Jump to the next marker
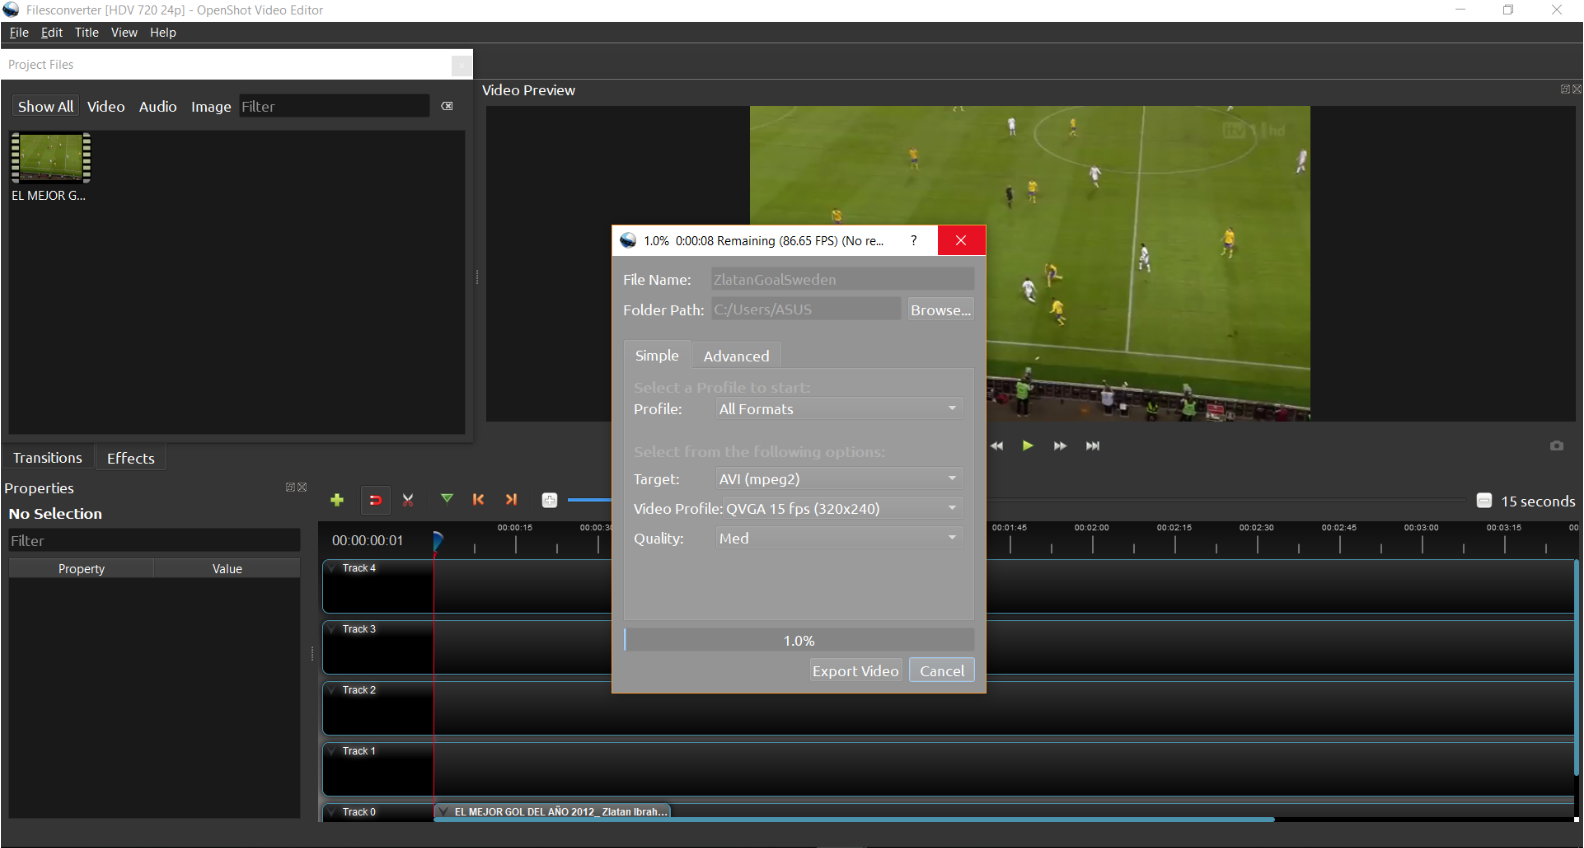The width and height of the screenshot is (1584, 848). (511, 499)
